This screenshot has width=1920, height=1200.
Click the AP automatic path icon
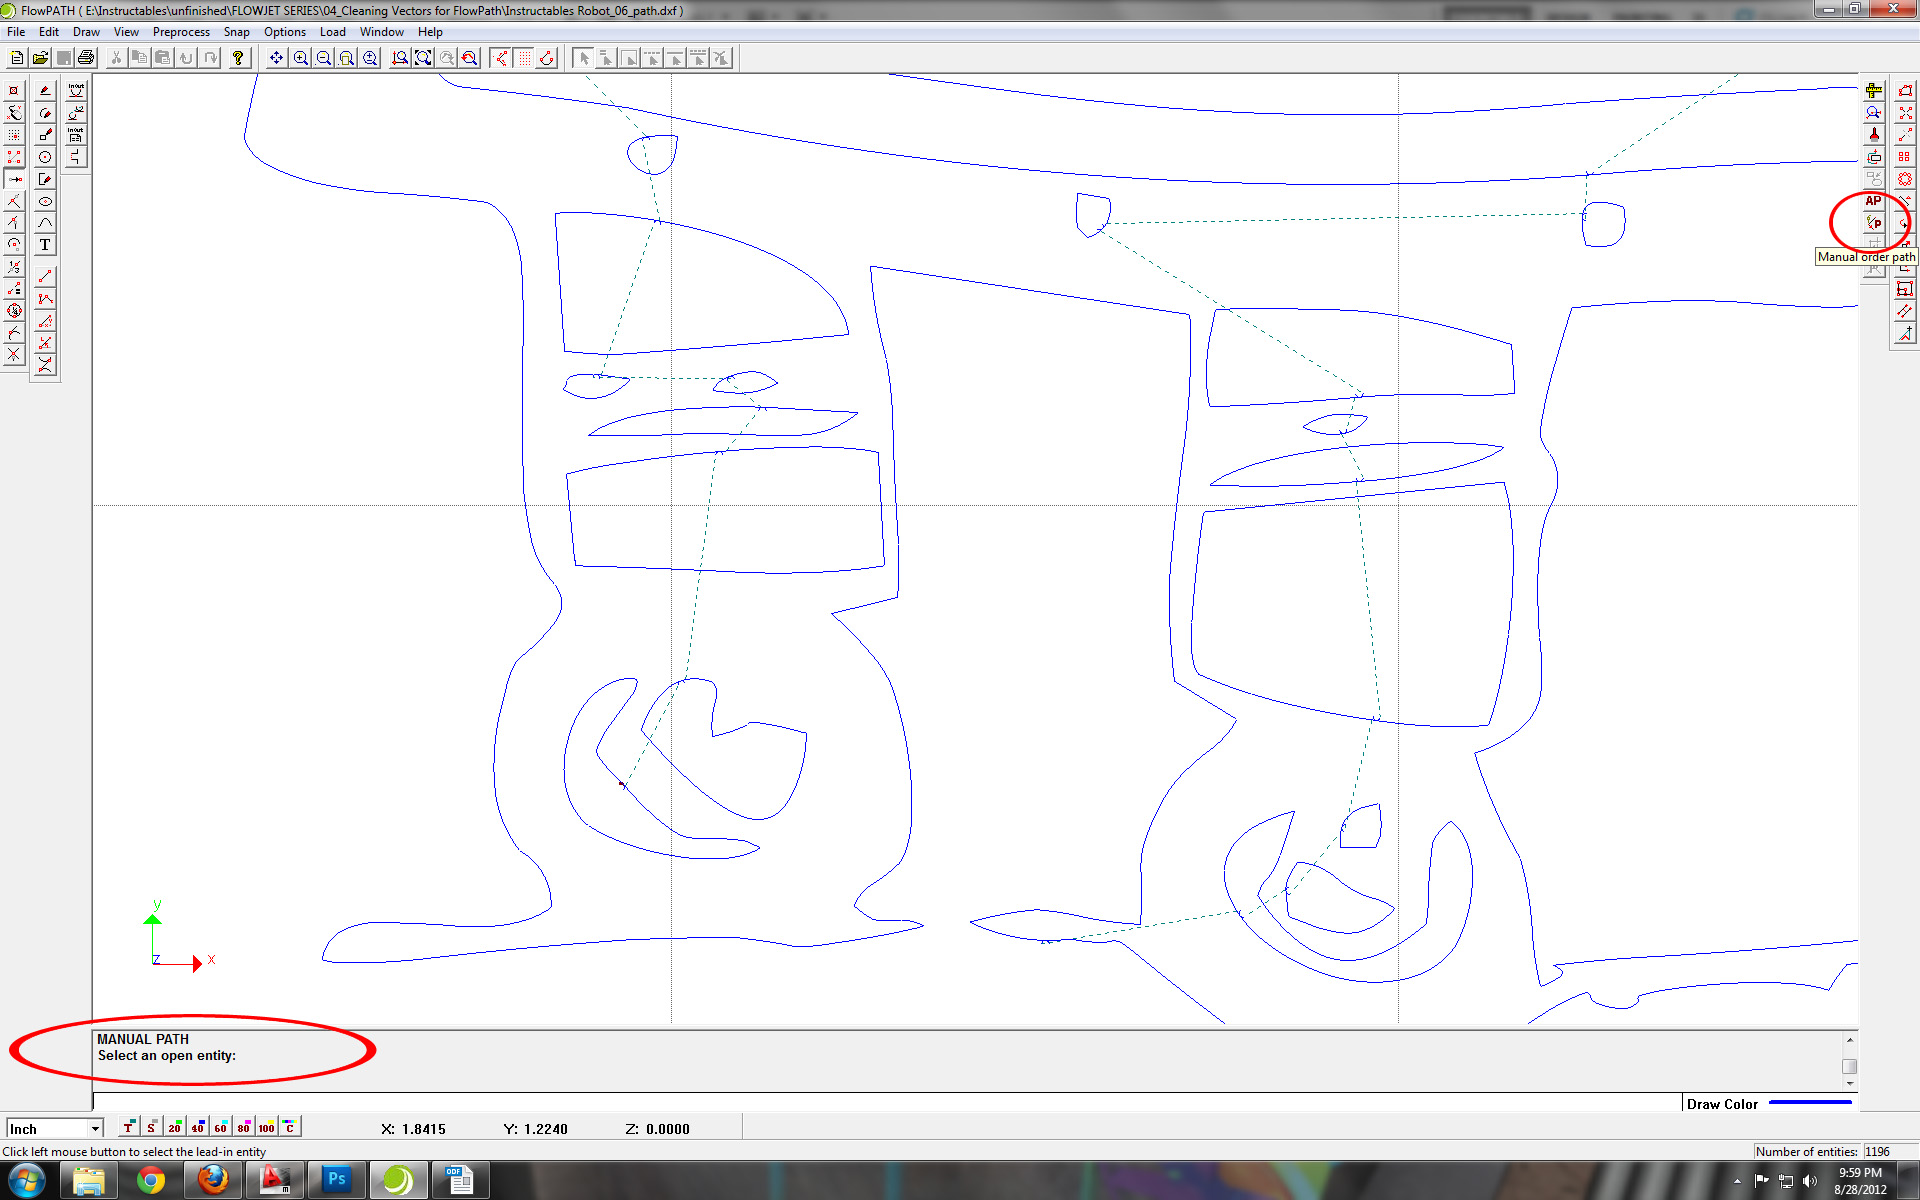click(x=1872, y=200)
